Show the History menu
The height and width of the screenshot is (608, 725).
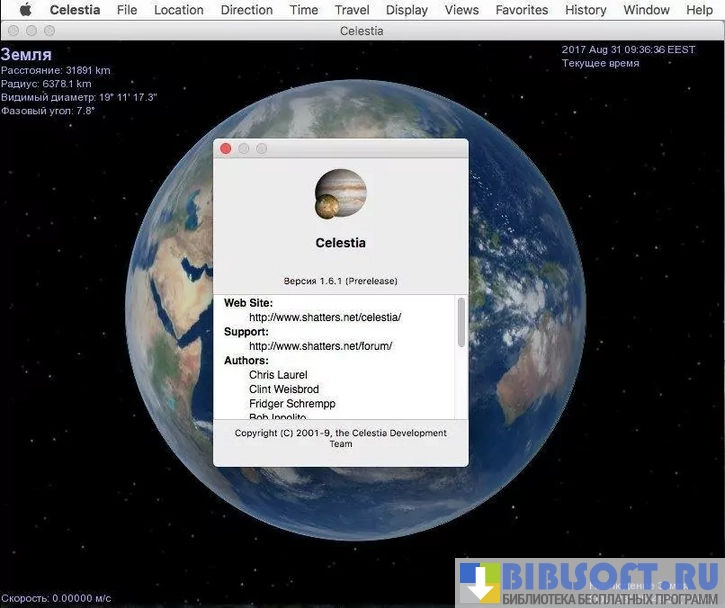point(585,10)
